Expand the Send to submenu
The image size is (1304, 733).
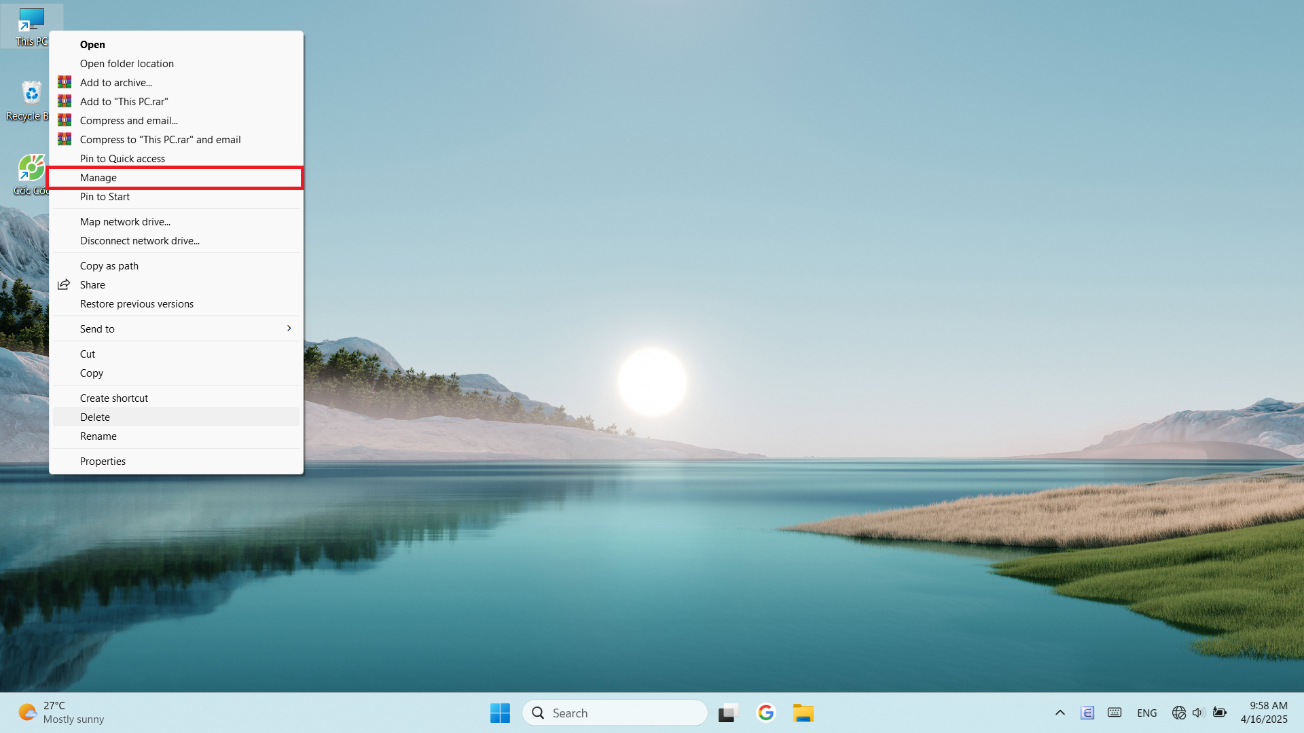point(176,329)
